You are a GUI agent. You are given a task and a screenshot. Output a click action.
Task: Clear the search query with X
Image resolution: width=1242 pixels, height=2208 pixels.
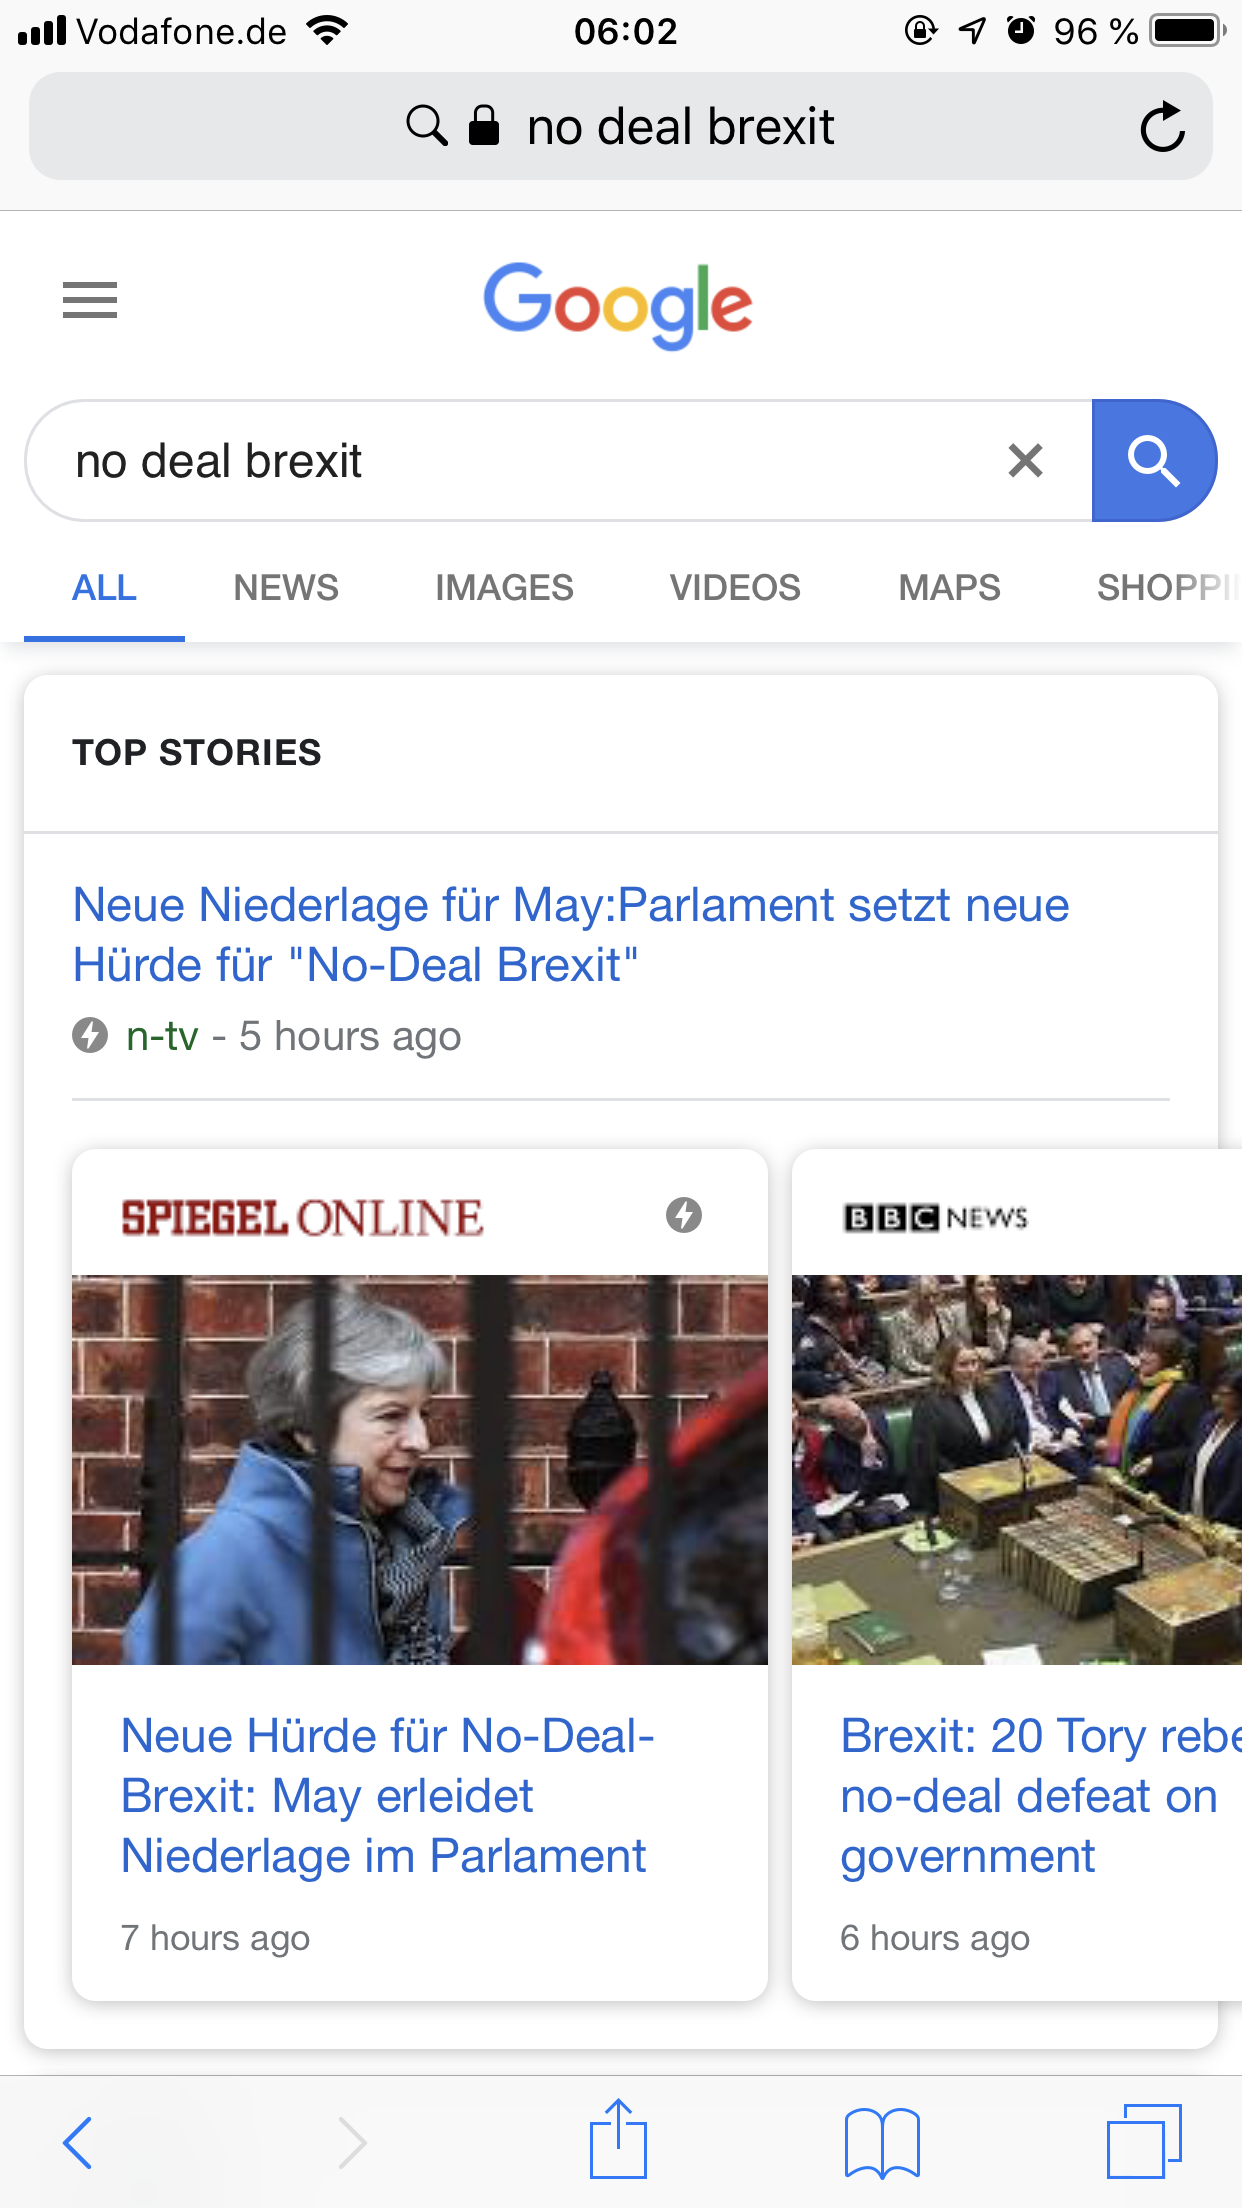tap(1025, 461)
